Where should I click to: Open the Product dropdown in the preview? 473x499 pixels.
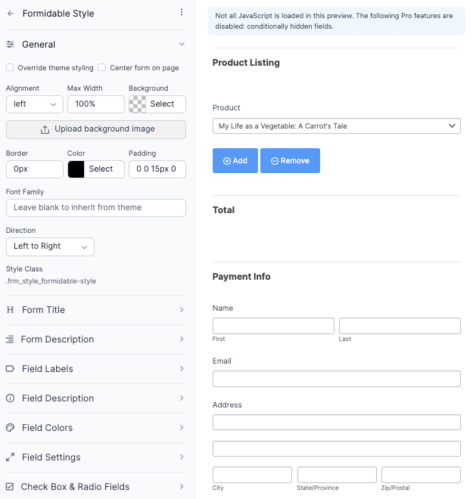click(x=336, y=126)
